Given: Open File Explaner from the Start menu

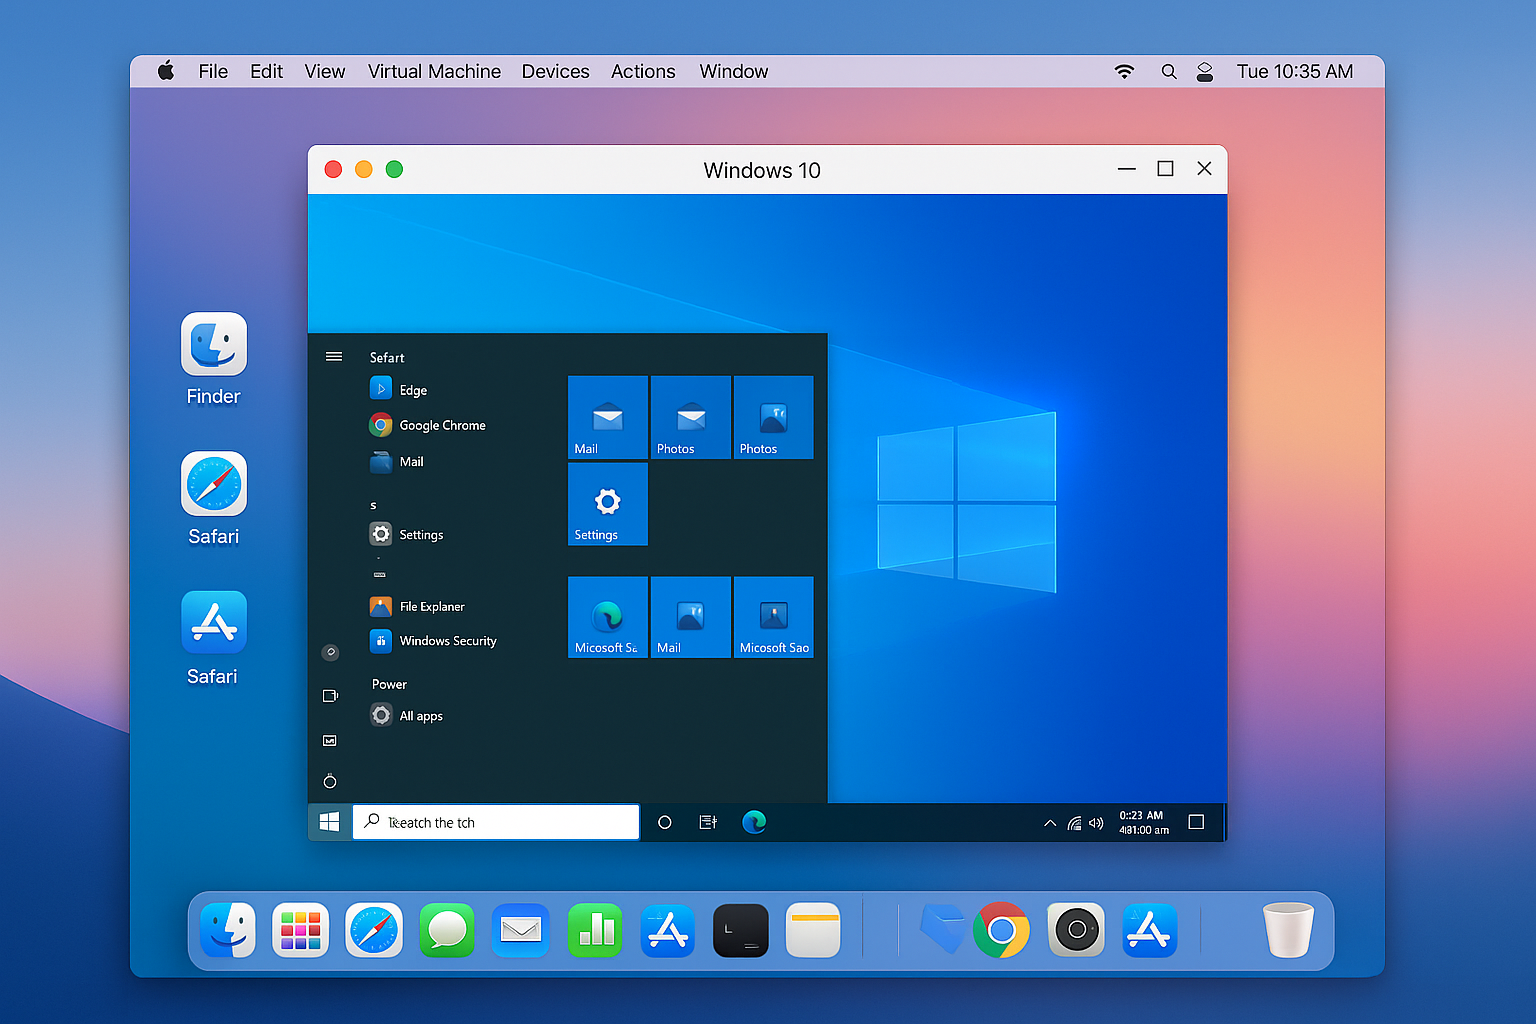Looking at the screenshot, I should [417, 606].
